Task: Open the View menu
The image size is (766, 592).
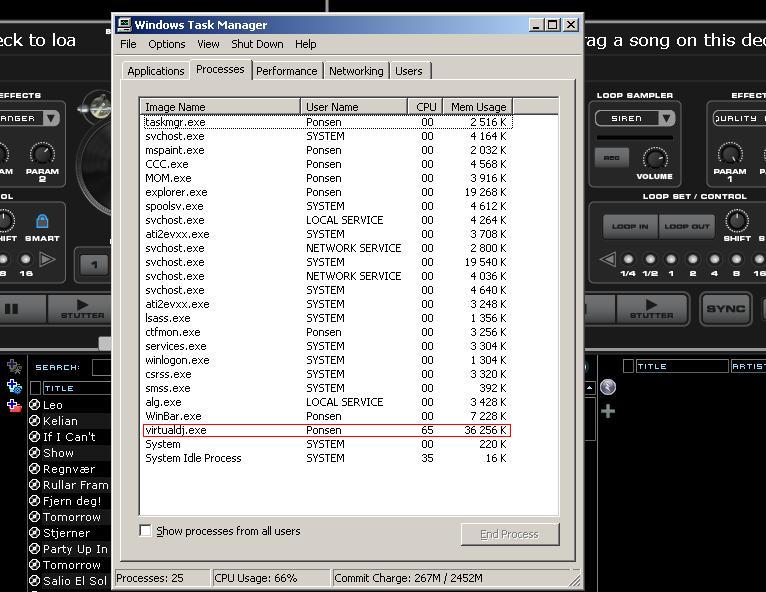Action: coord(208,44)
